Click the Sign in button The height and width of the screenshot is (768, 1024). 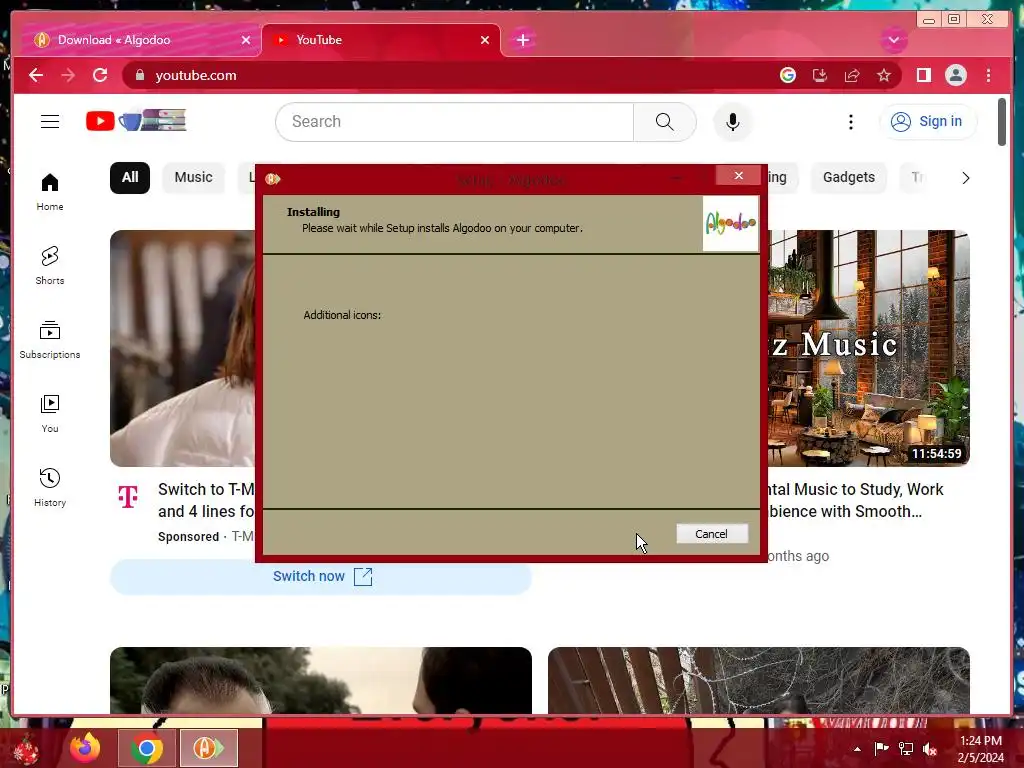coord(928,121)
